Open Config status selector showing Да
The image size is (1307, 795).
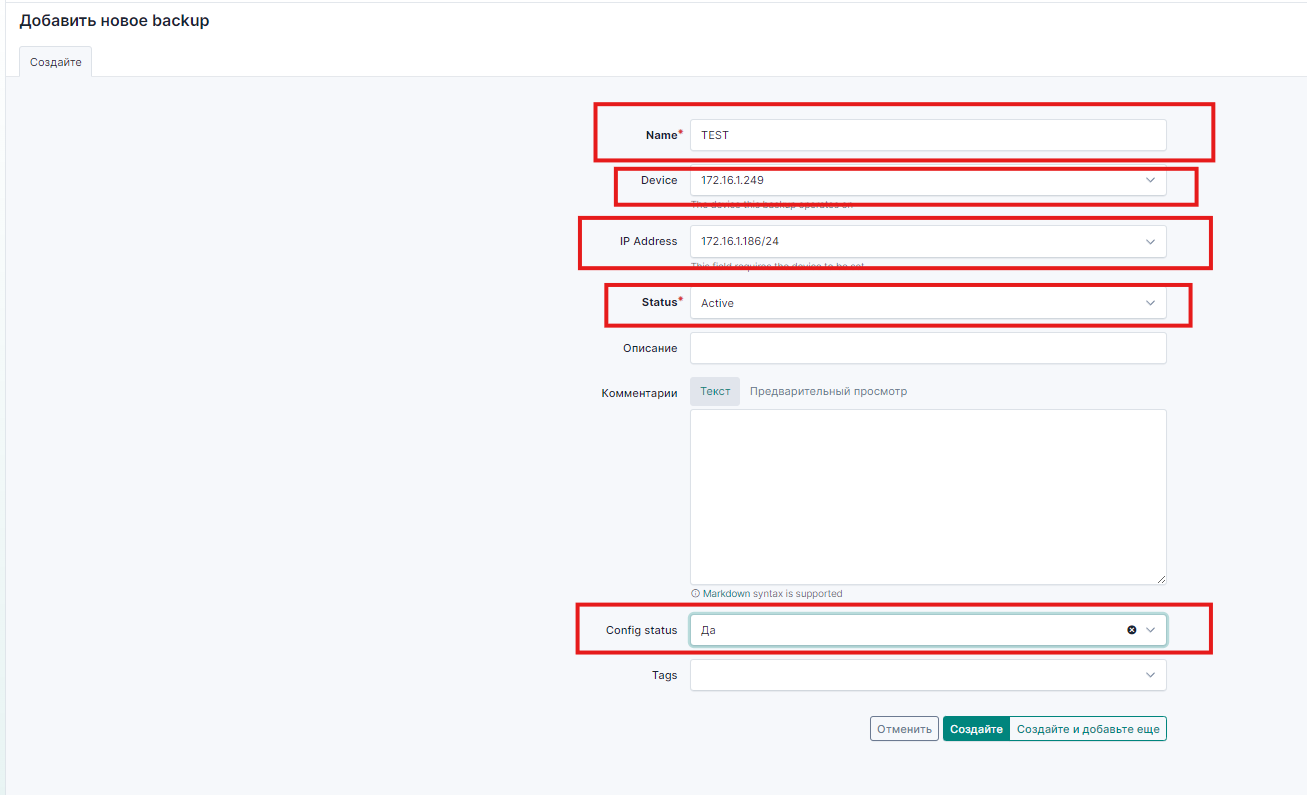pos(900,630)
